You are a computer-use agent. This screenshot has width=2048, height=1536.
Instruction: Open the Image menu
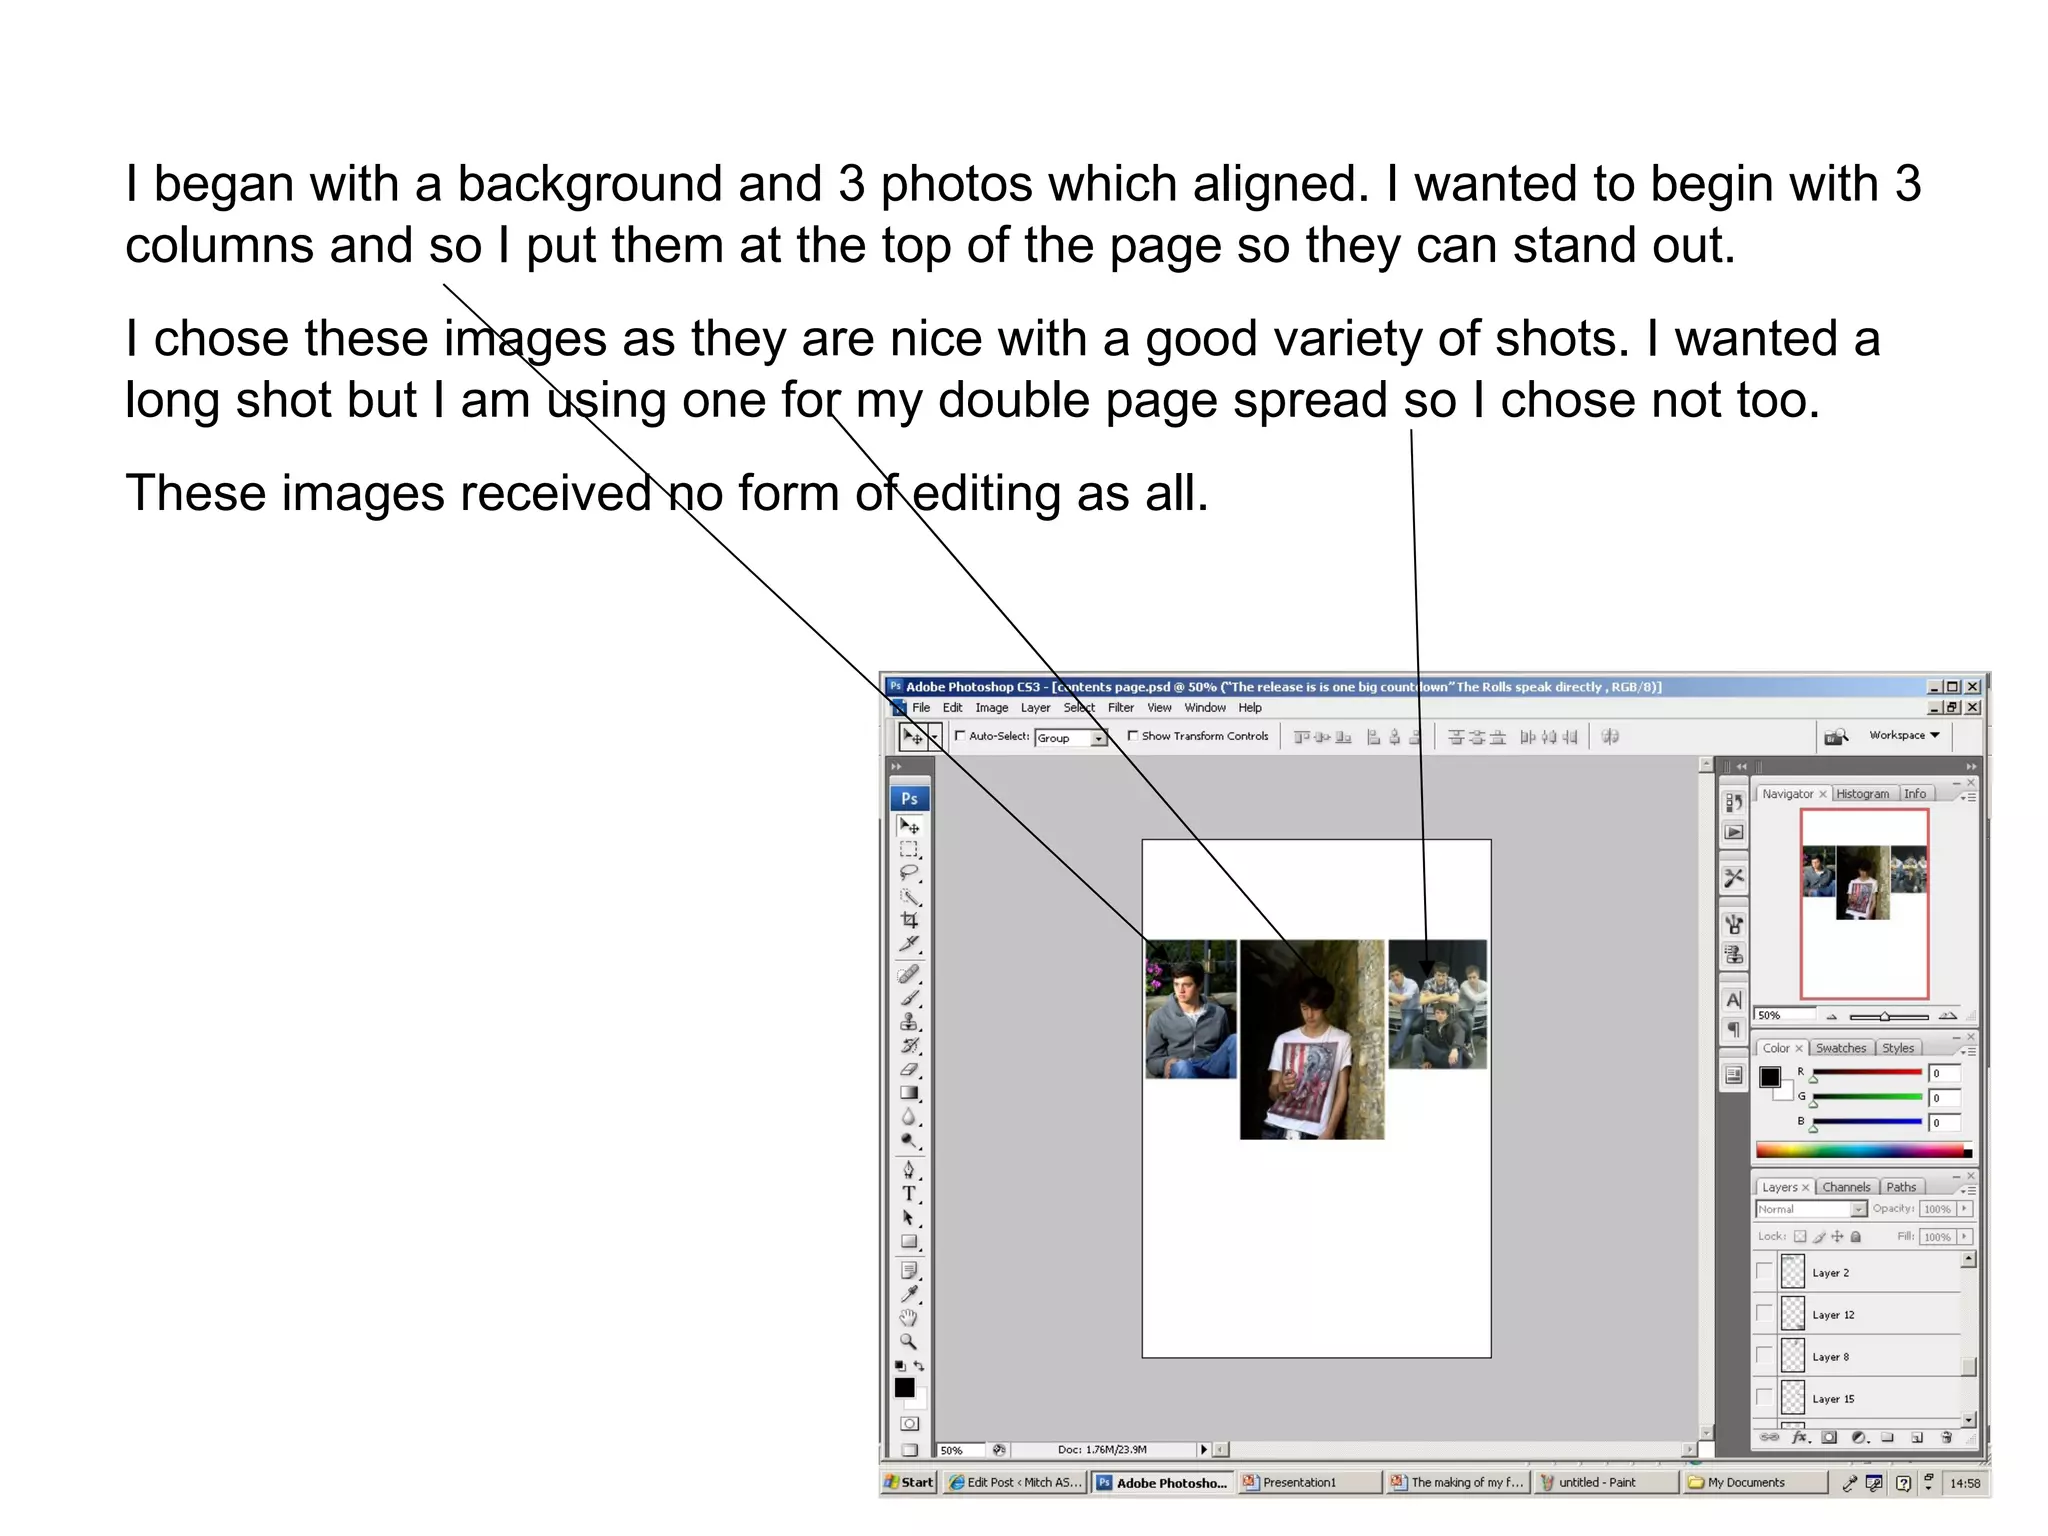[991, 707]
